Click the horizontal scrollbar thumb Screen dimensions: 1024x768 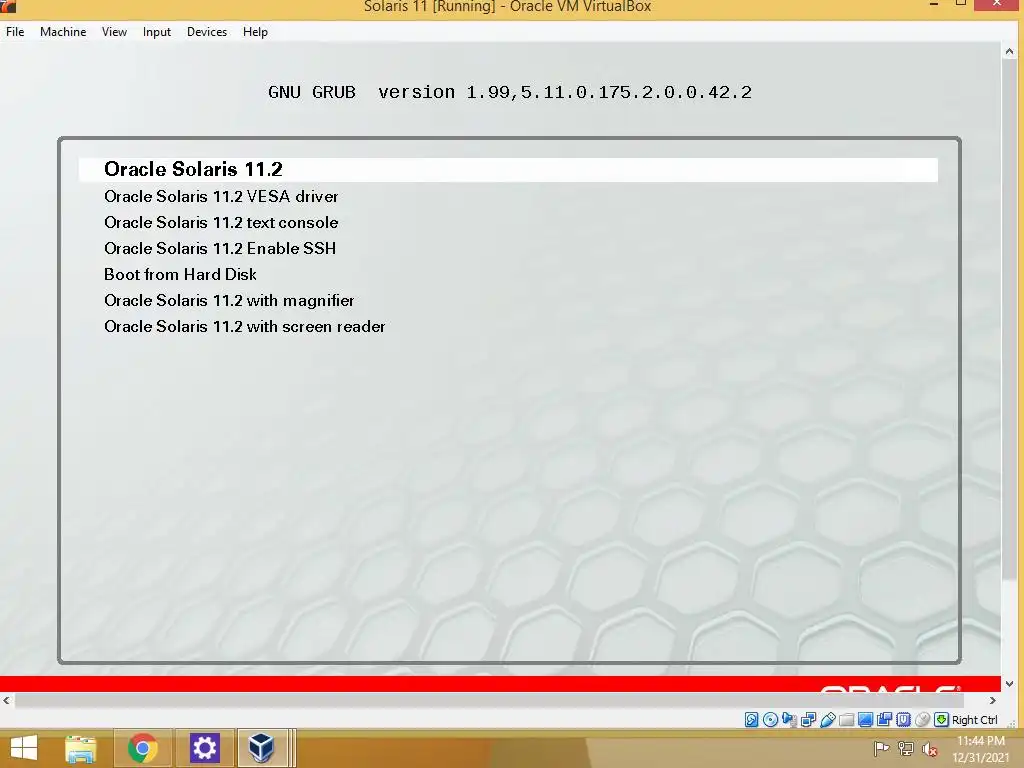point(489,701)
